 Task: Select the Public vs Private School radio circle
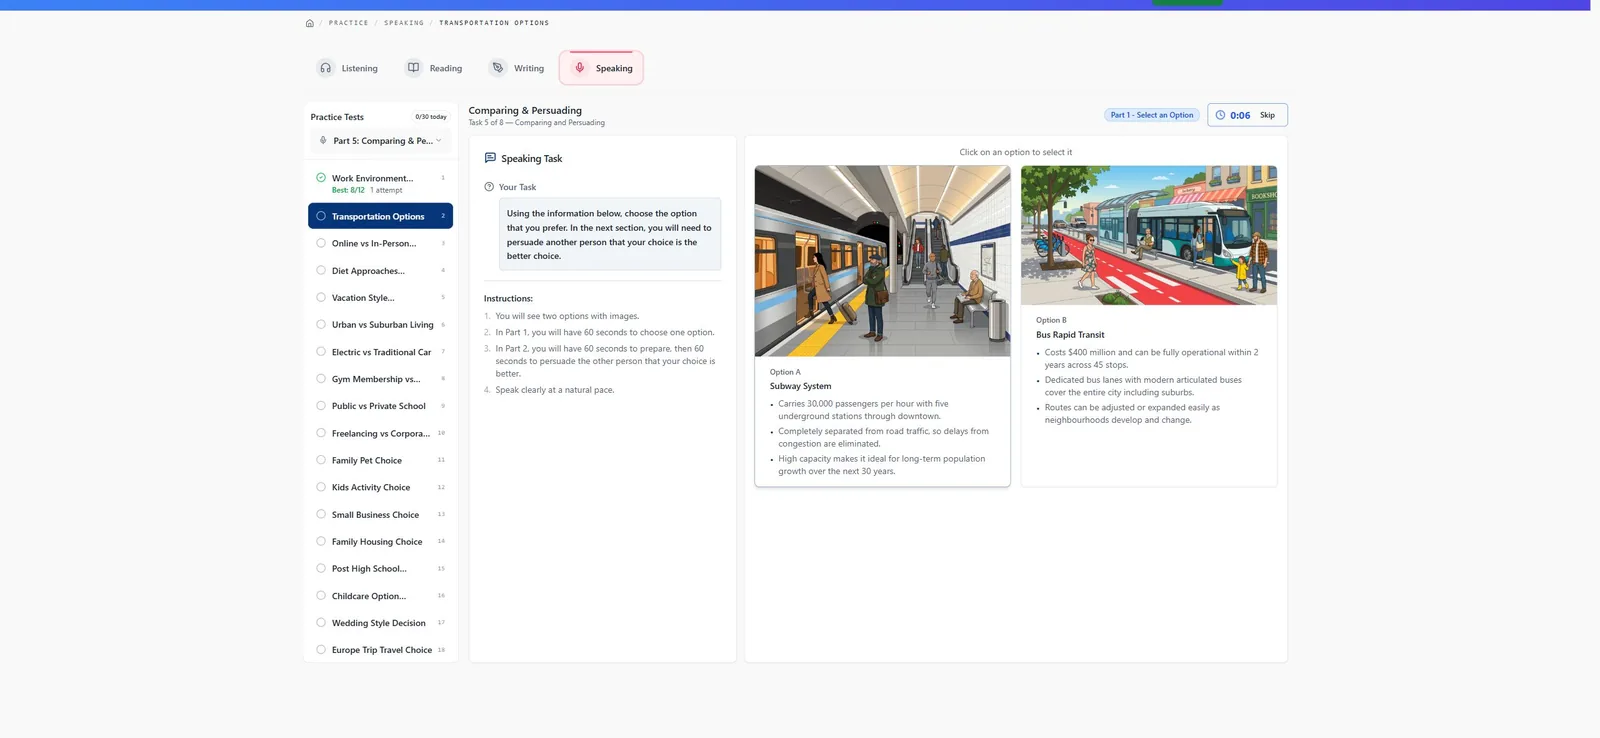click(x=321, y=406)
